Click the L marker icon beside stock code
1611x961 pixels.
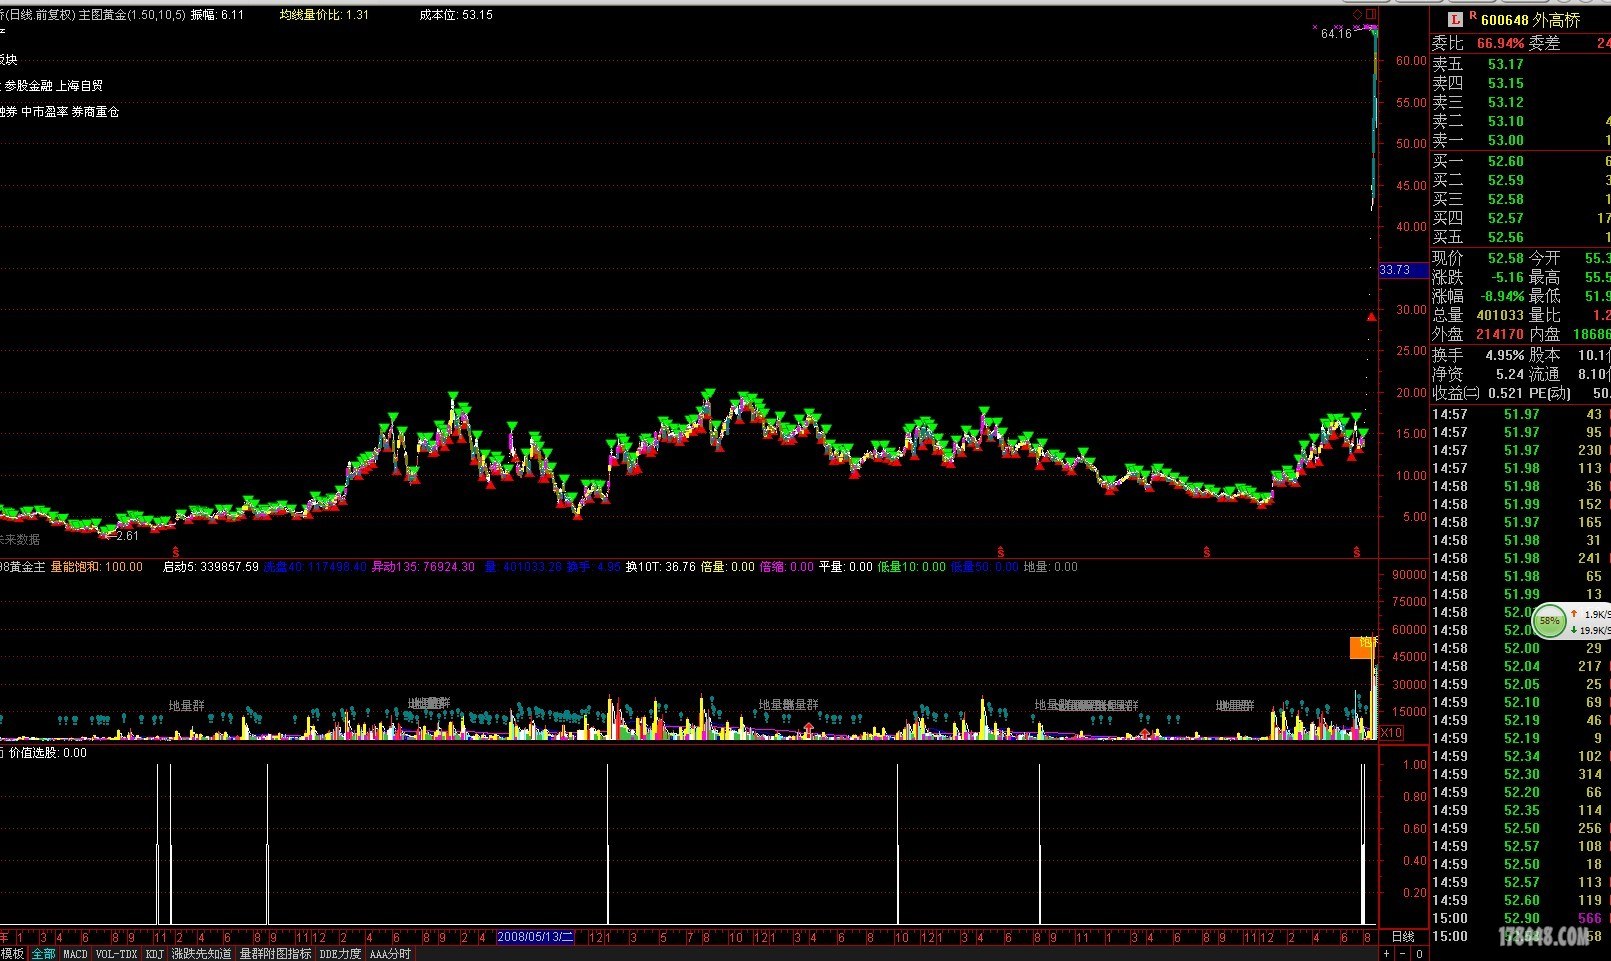(x=1455, y=20)
